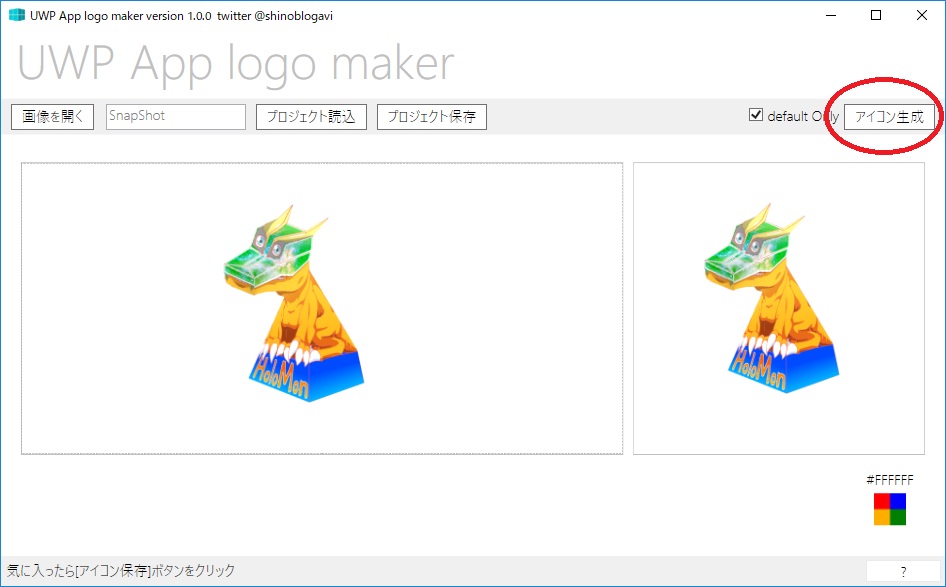Maximize the UWP App logo maker window
This screenshot has height=587, width=946.
876,16
